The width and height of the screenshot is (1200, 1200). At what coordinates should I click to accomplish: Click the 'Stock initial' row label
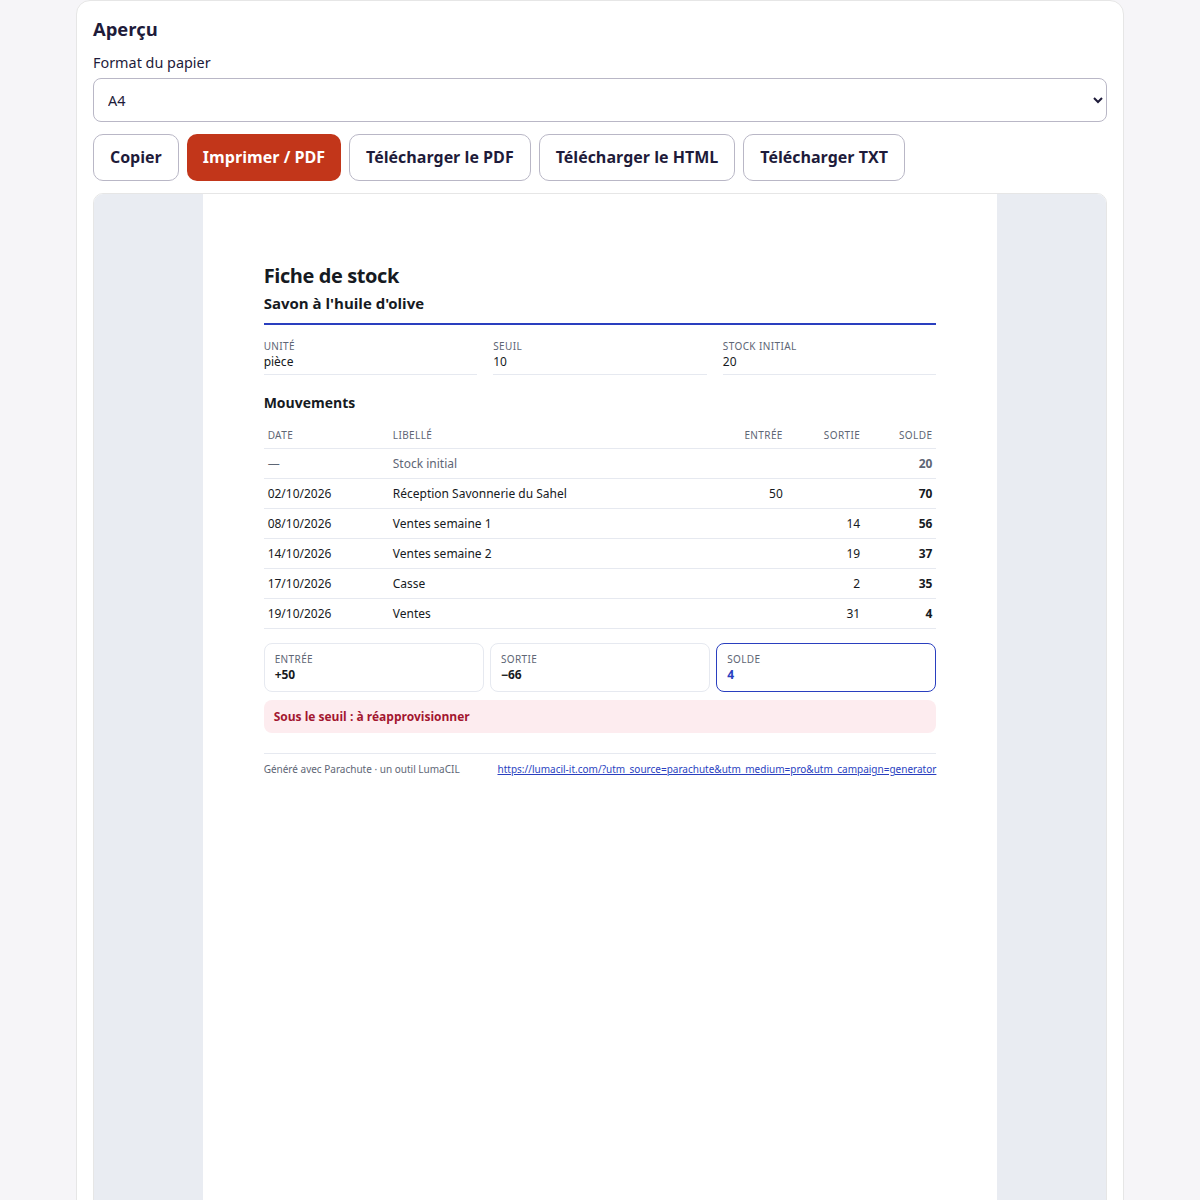[x=425, y=463]
